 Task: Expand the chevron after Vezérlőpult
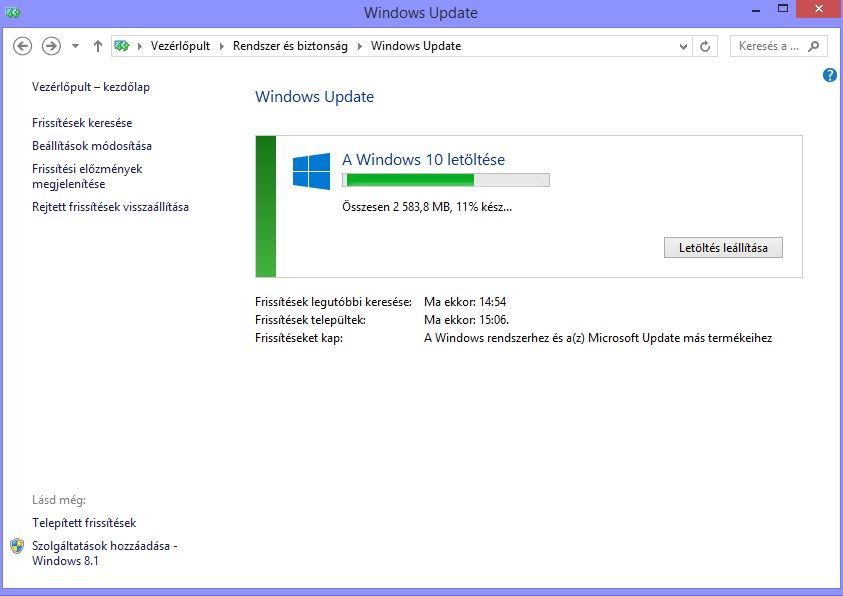pos(222,46)
